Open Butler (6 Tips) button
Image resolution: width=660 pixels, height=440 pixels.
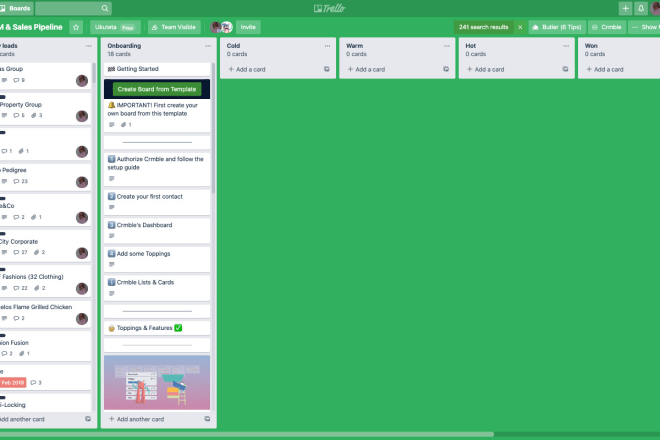pyautogui.click(x=557, y=27)
